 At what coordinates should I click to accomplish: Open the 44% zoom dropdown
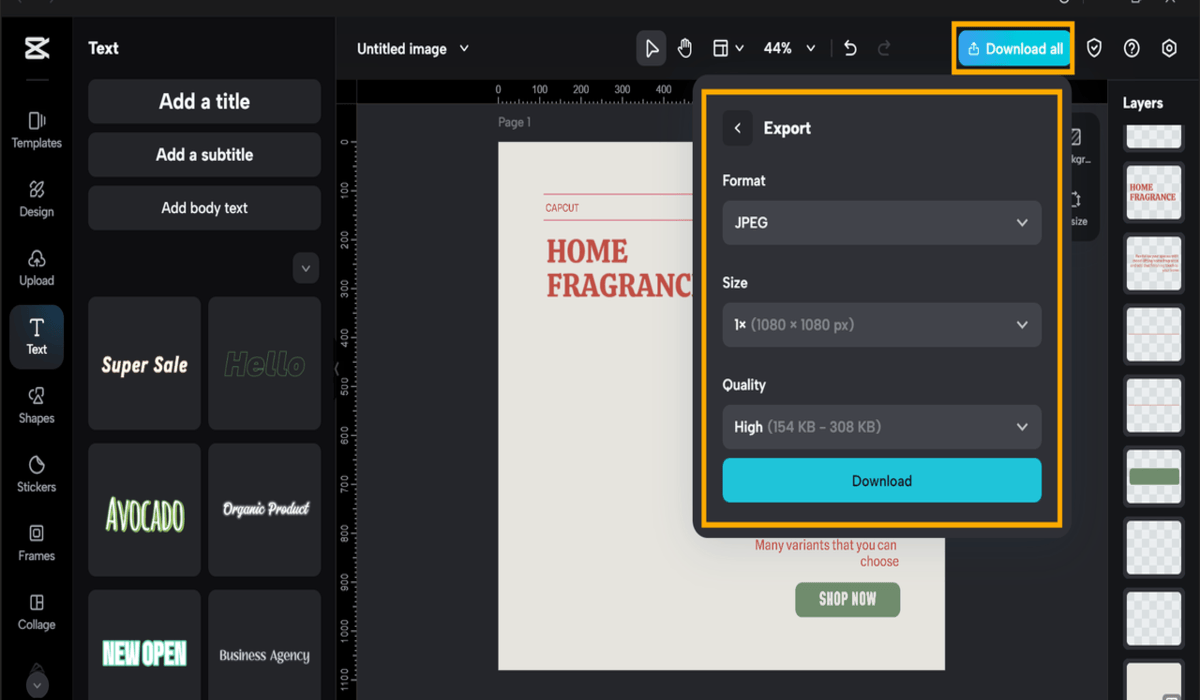click(x=790, y=48)
